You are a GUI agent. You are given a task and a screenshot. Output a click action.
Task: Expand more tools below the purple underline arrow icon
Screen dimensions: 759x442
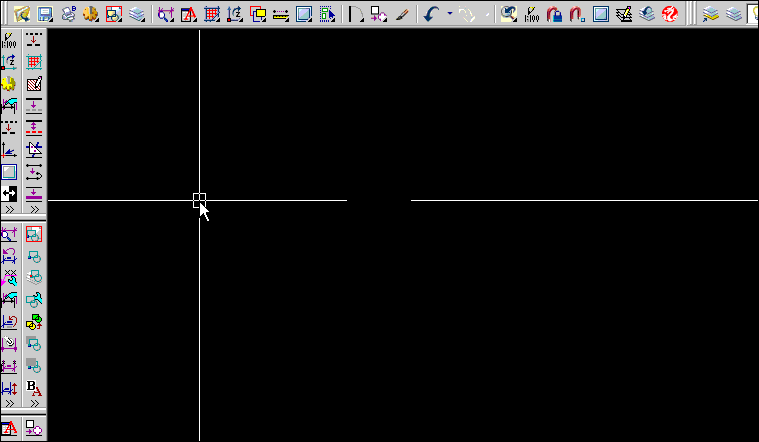point(34,209)
